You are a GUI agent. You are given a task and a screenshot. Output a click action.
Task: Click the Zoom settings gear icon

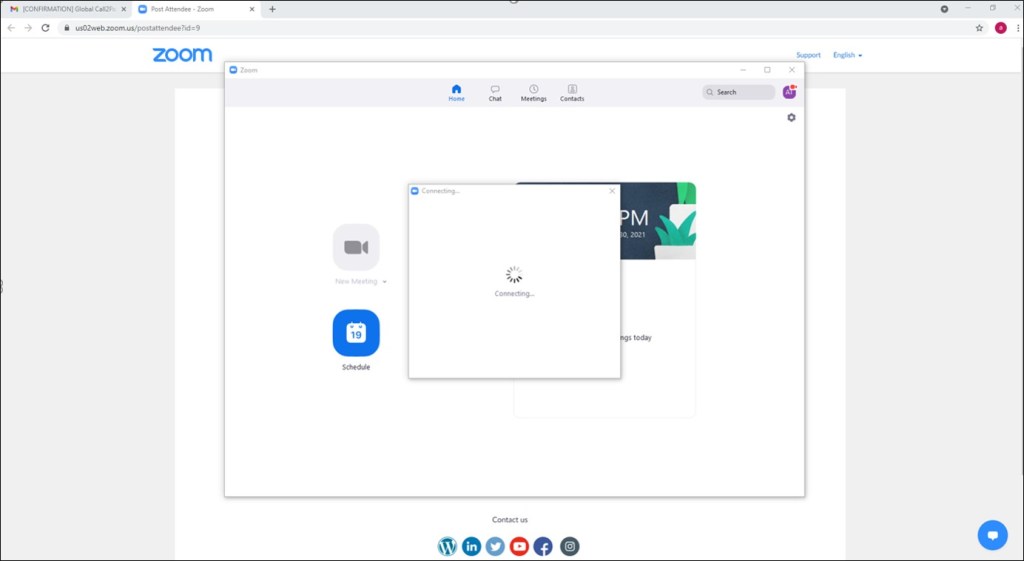pos(791,118)
